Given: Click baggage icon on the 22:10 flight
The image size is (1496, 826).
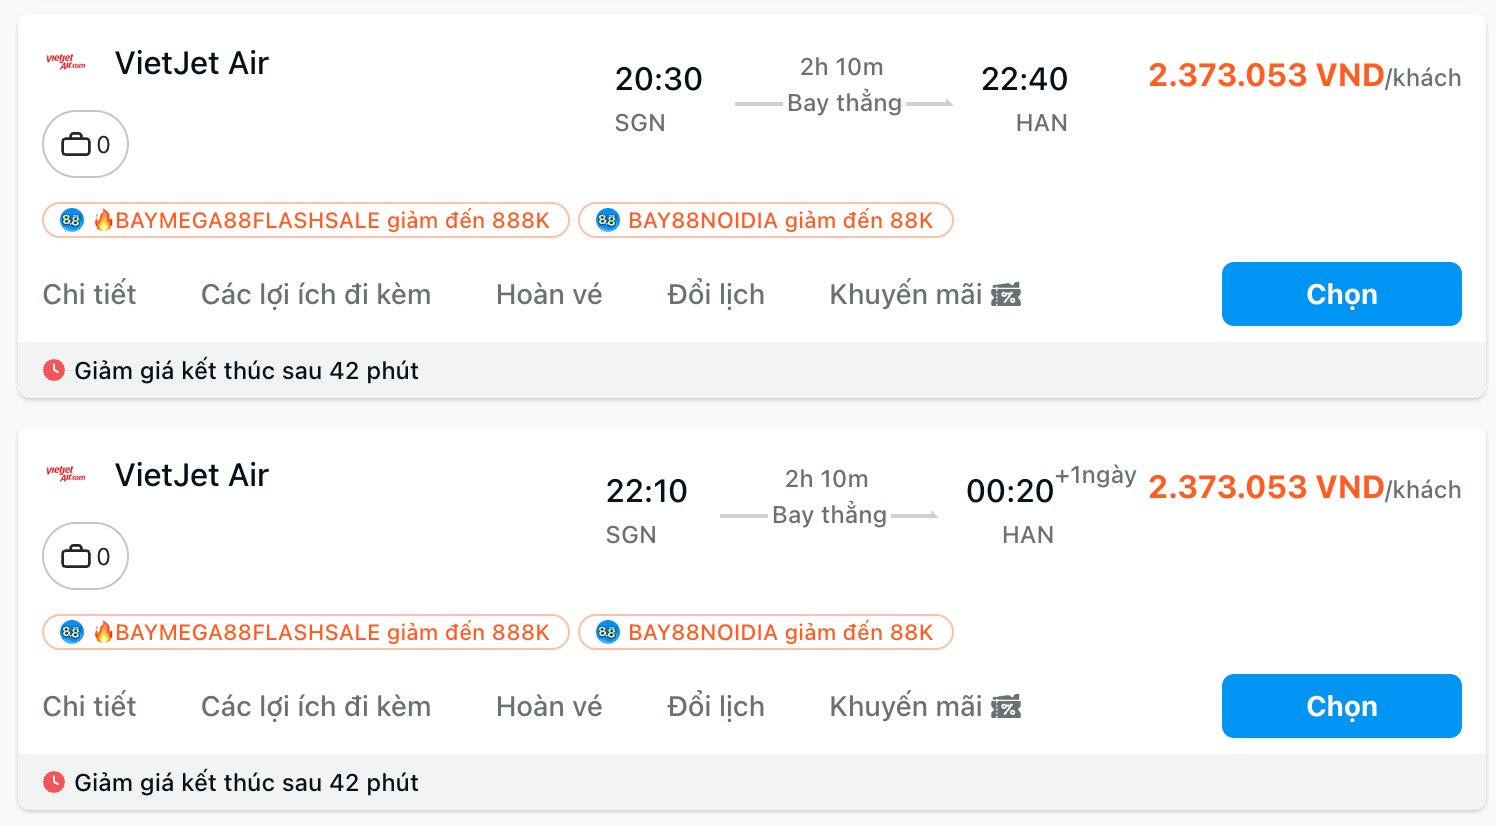Looking at the screenshot, I should [76, 557].
